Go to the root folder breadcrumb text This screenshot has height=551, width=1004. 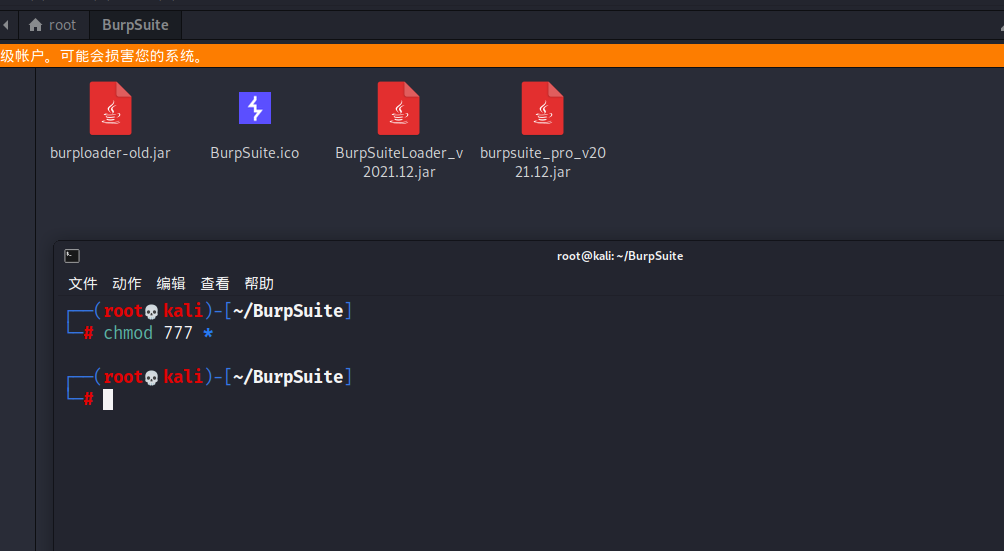coord(62,25)
